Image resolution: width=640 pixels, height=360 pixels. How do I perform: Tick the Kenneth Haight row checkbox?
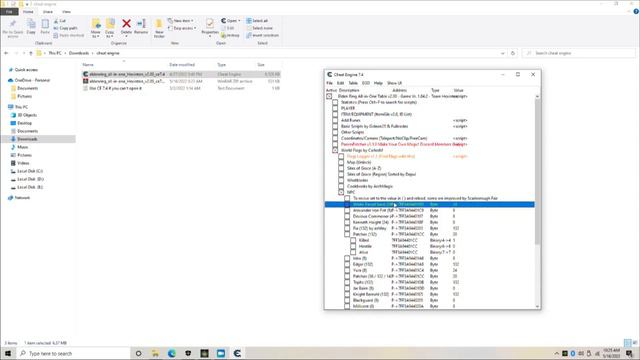pos(347,222)
